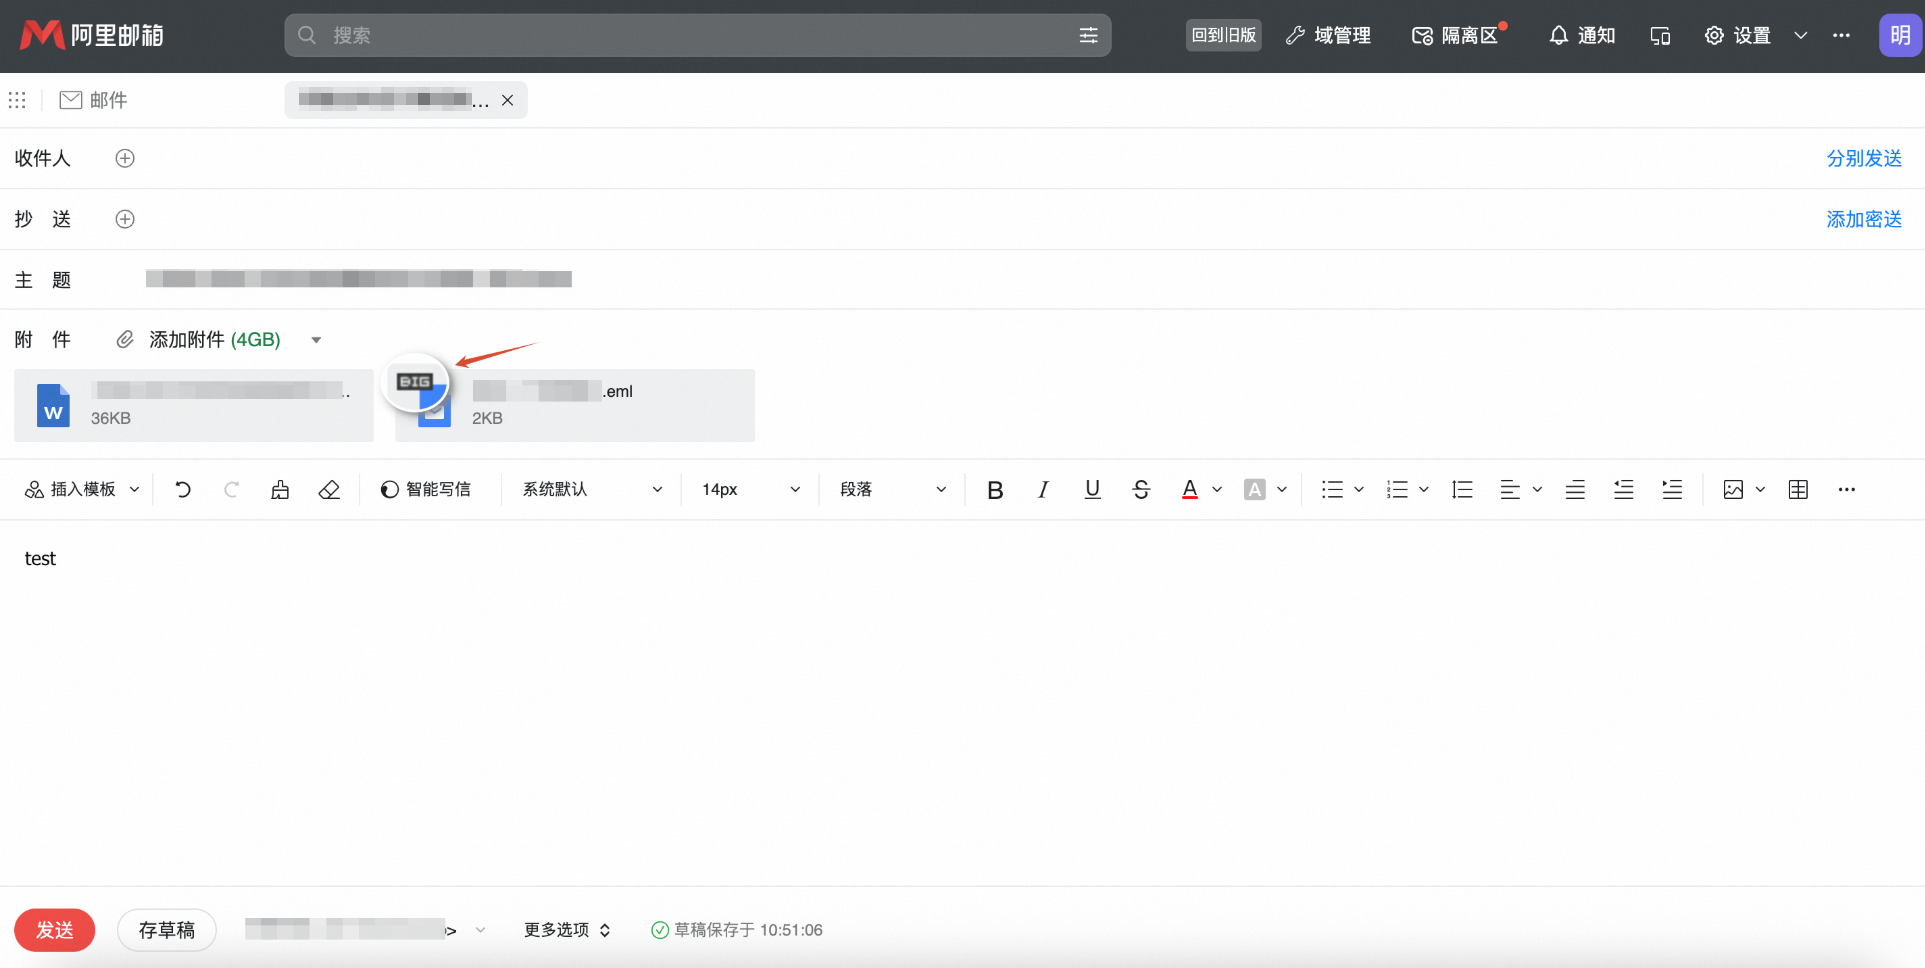1925x968 pixels.
Task: Insert an image into the email
Action: [x=1733, y=489]
